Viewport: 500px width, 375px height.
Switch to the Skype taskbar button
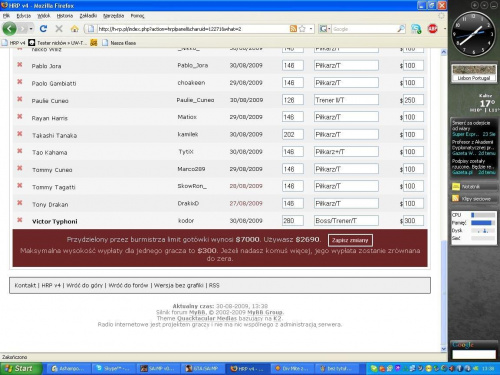[114, 368]
